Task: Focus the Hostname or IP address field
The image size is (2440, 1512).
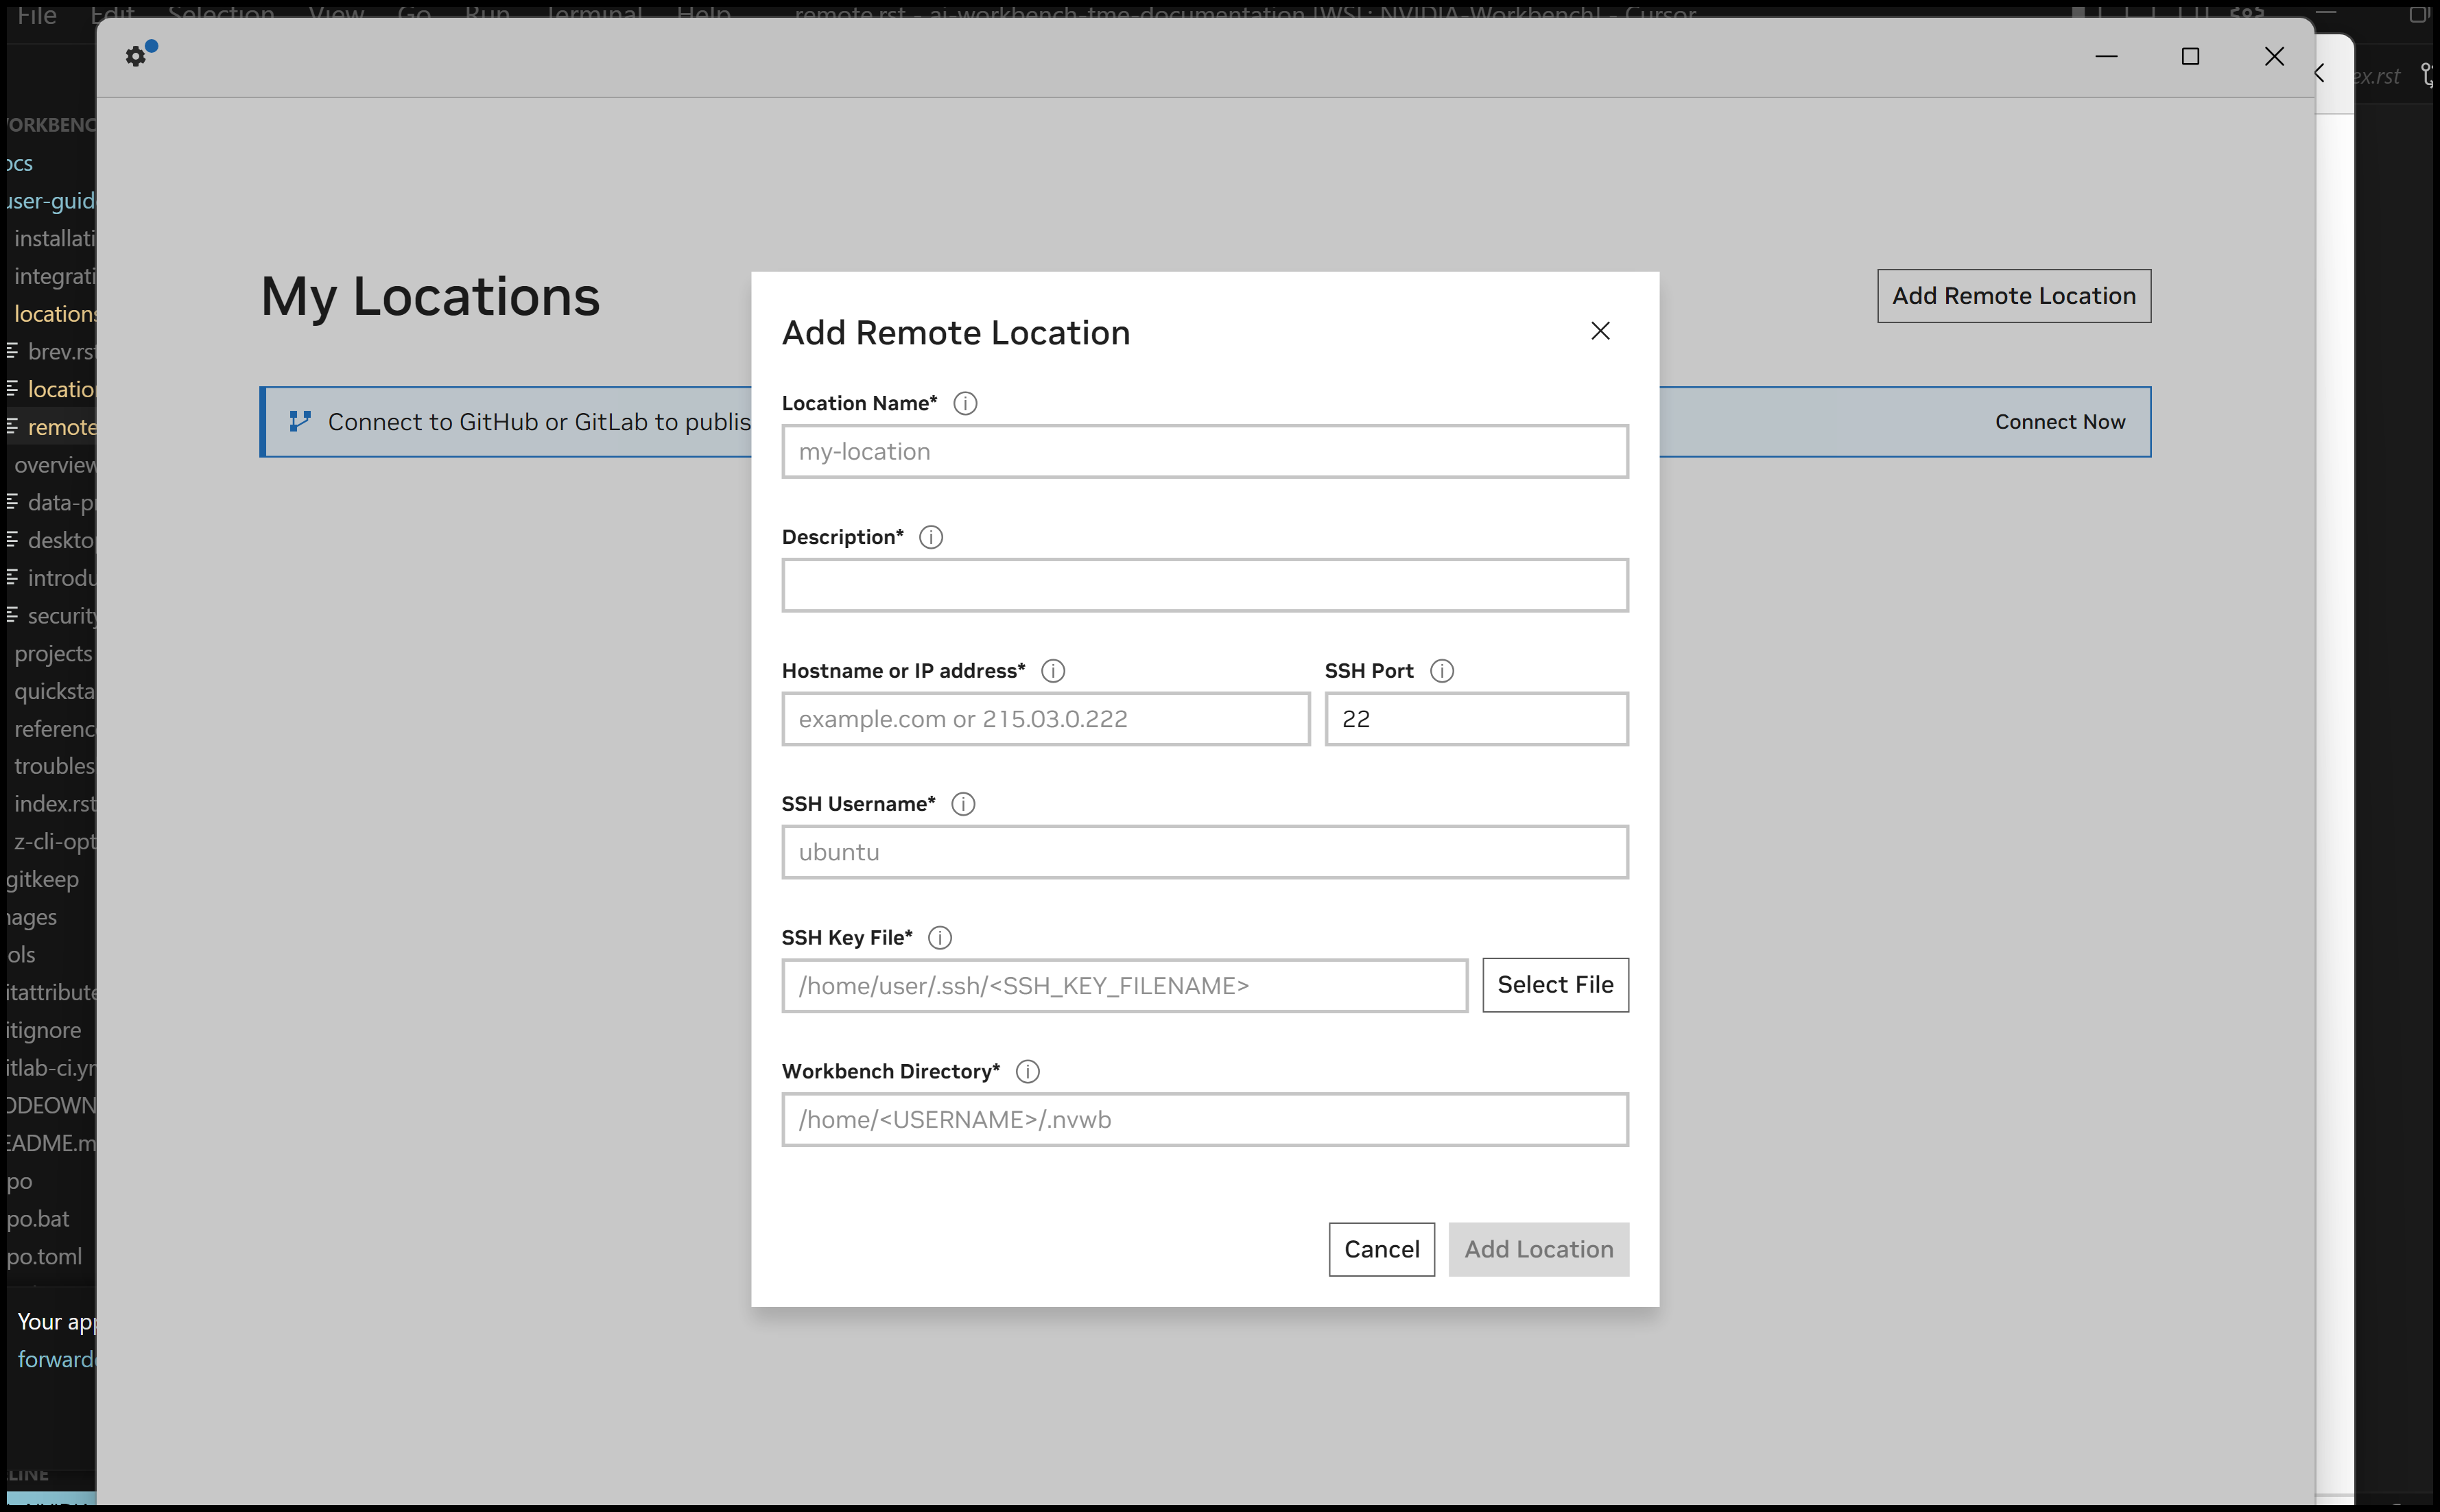Action: tap(1046, 719)
